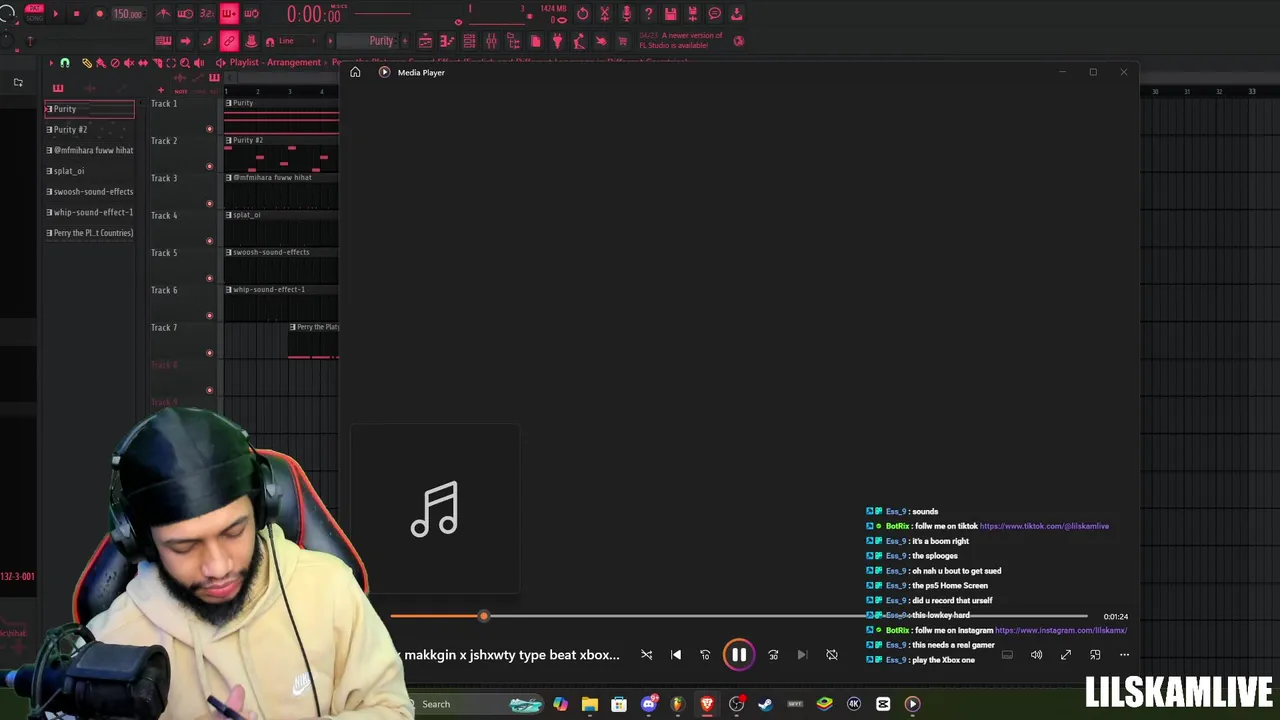This screenshot has height=720, width=1280.
Task: Click FL Studio stop button
Action: 76,14
